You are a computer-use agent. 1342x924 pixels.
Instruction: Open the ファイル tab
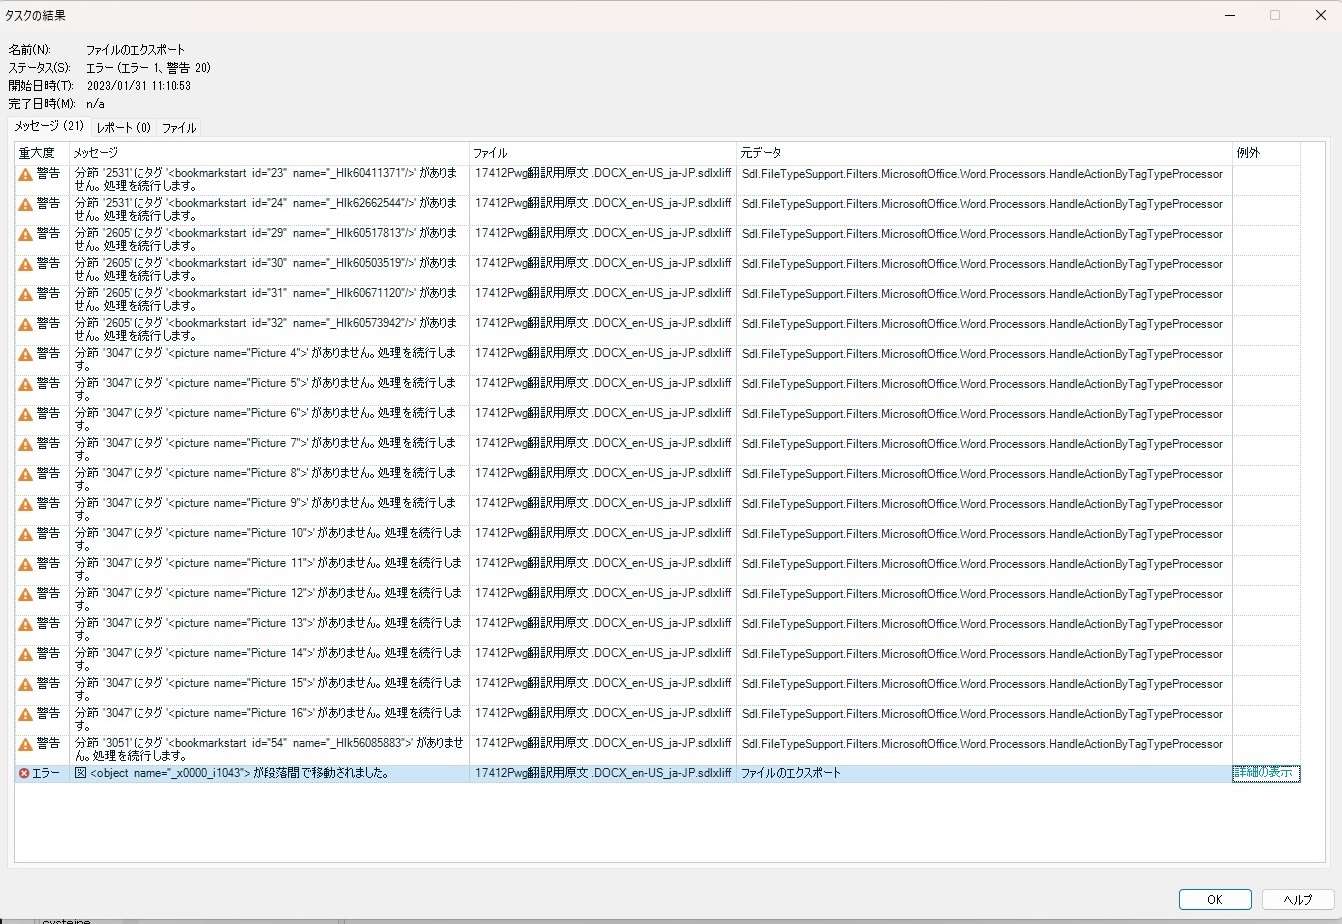(x=178, y=127)
